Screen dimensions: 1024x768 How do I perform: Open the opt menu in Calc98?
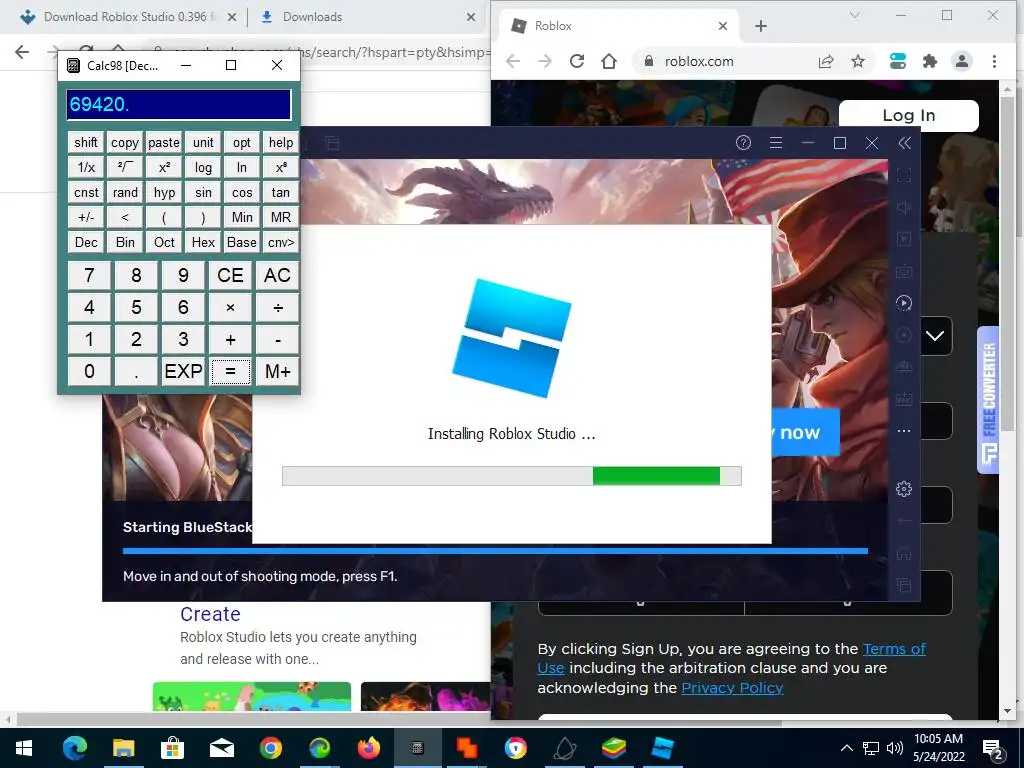(242, 142)
